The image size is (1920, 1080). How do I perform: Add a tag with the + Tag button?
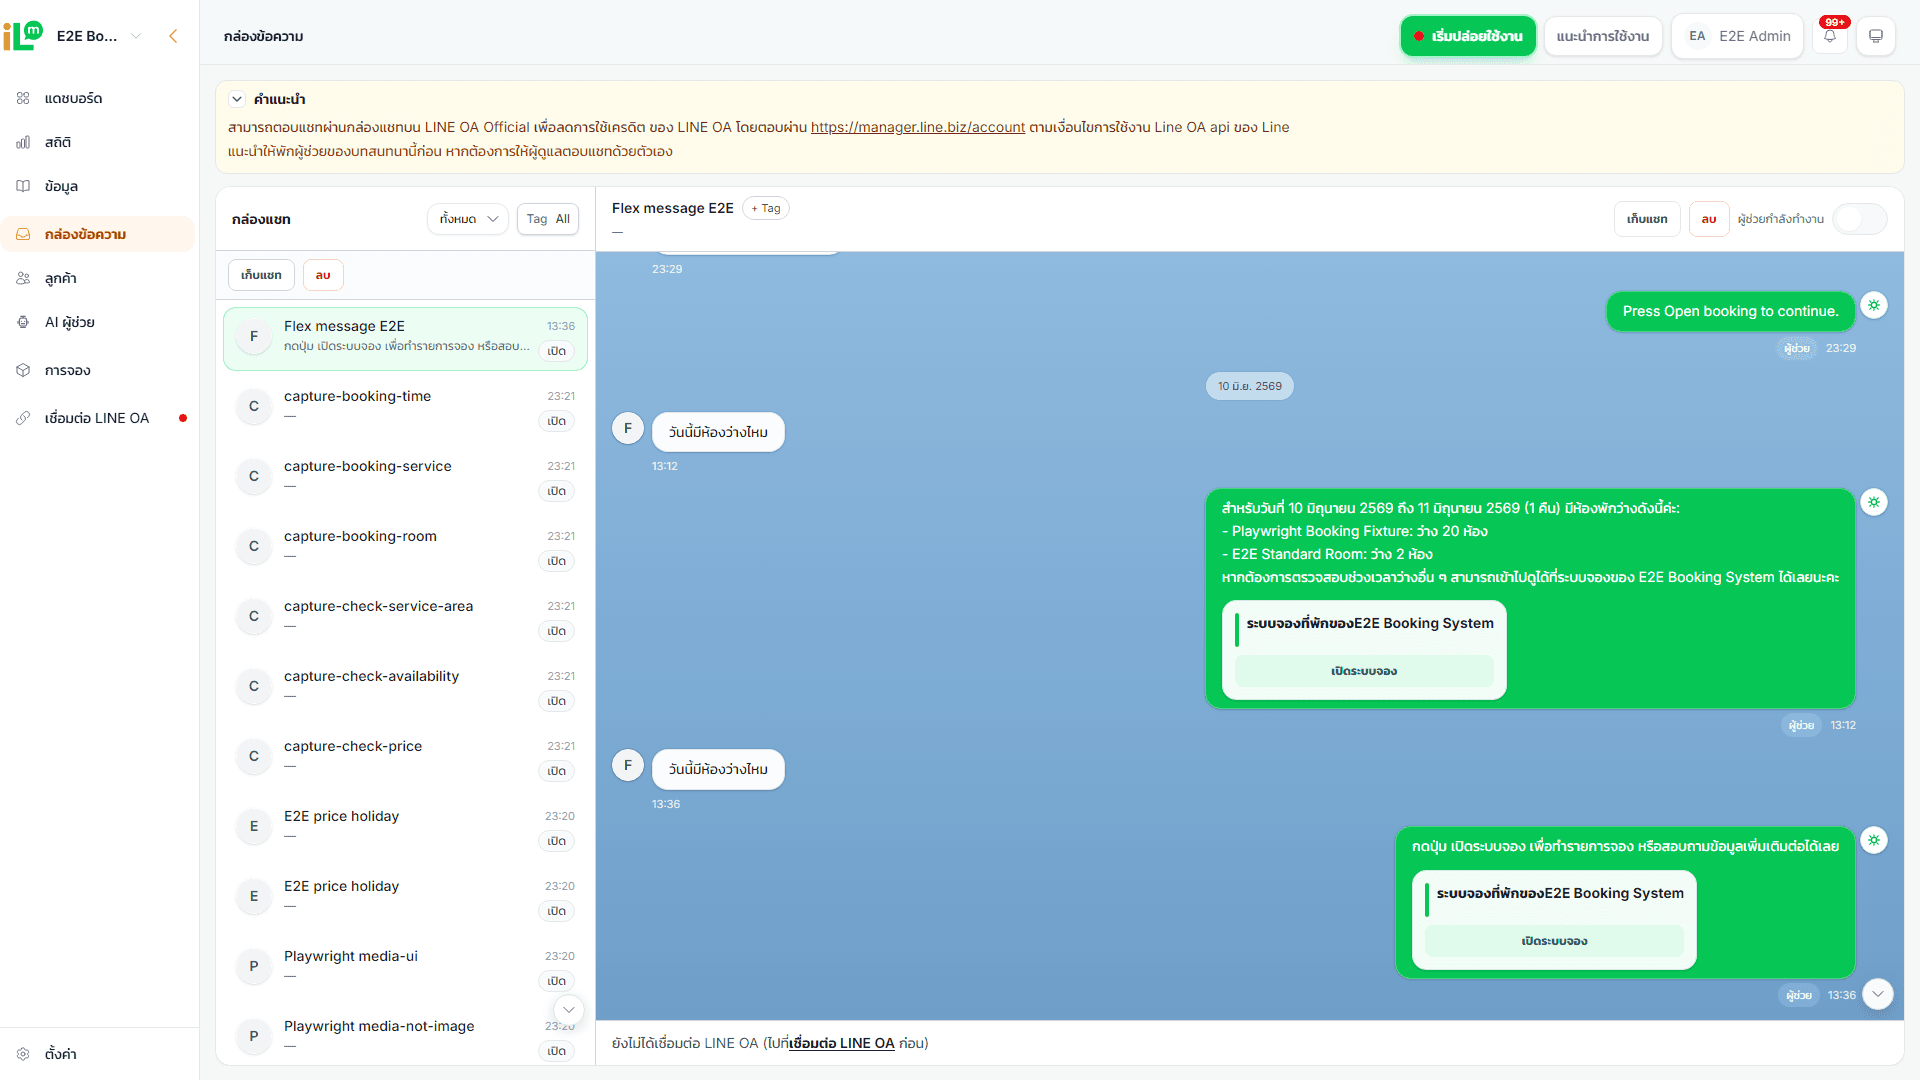pos(766,208)
